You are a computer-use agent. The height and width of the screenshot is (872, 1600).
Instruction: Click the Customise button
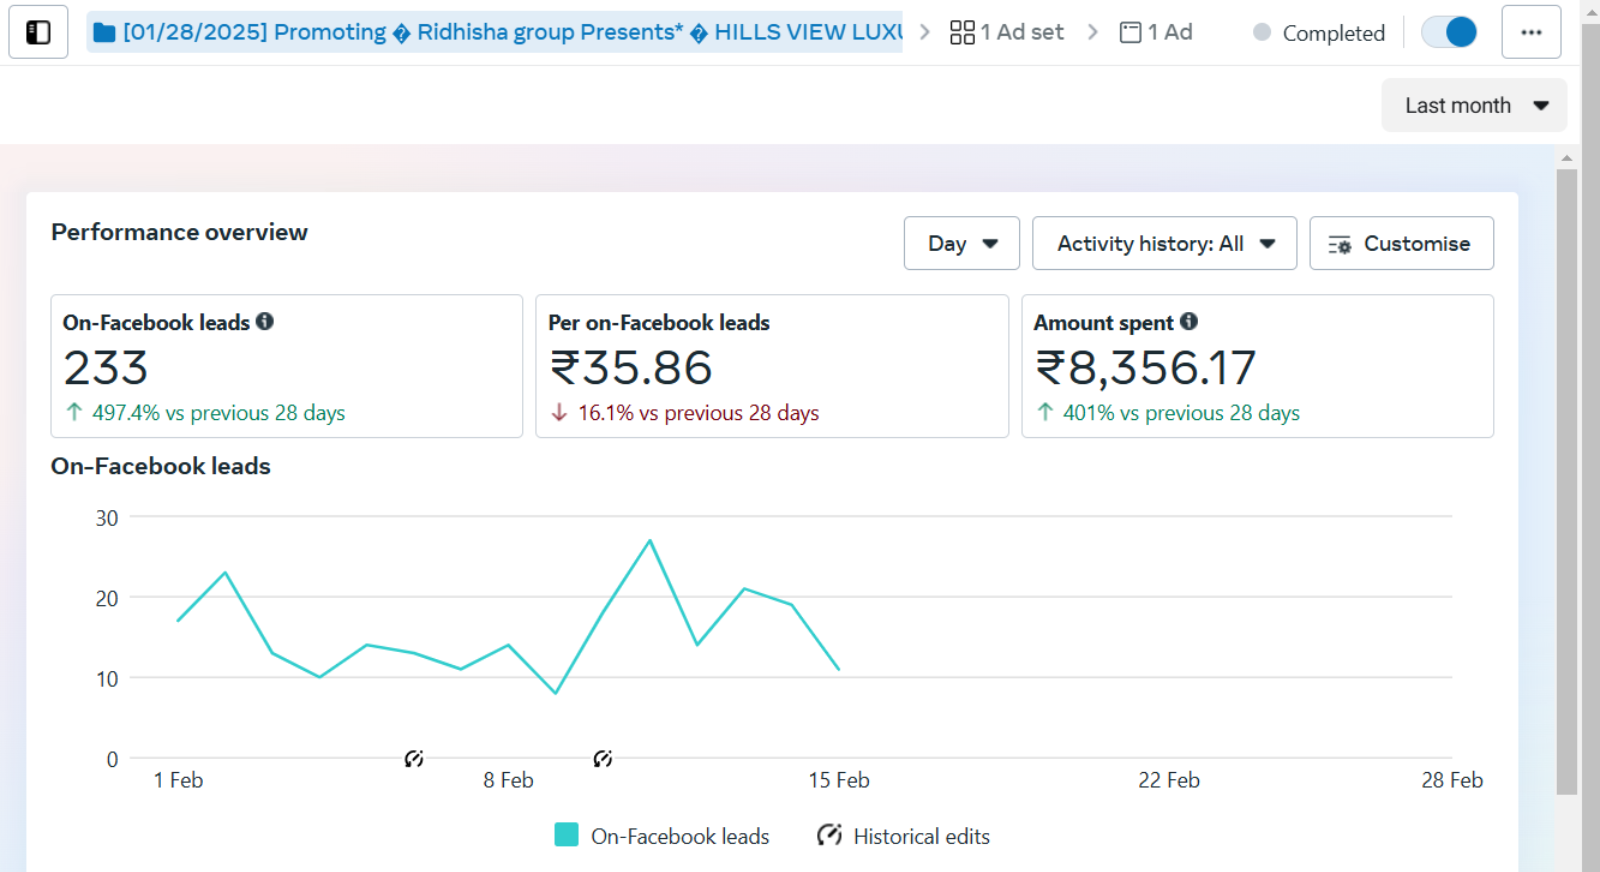1401,244
